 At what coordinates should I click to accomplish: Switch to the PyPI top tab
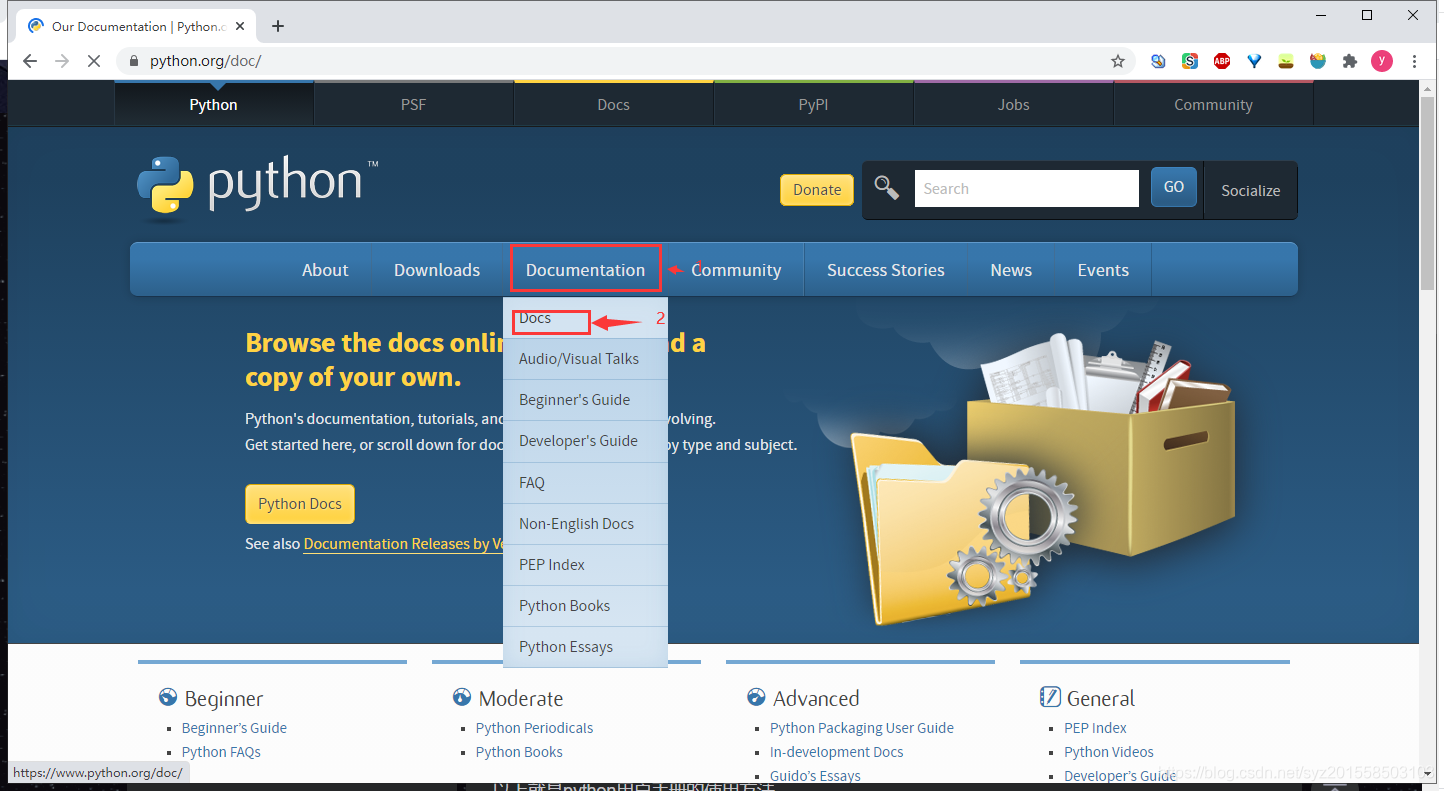tap(813, 104)
